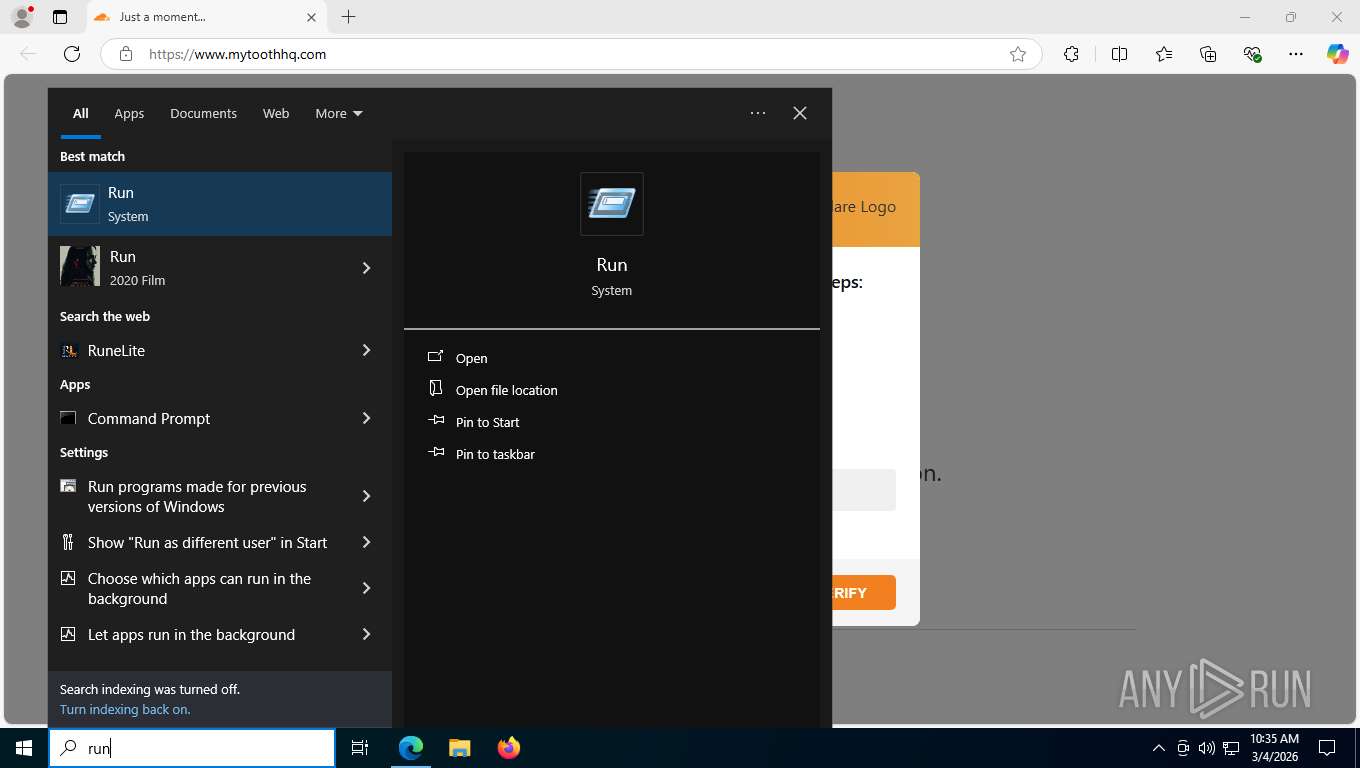Viewport: 1360px width, 768px height.
Task: Open the notification center
Action: tap(1327, 748)
